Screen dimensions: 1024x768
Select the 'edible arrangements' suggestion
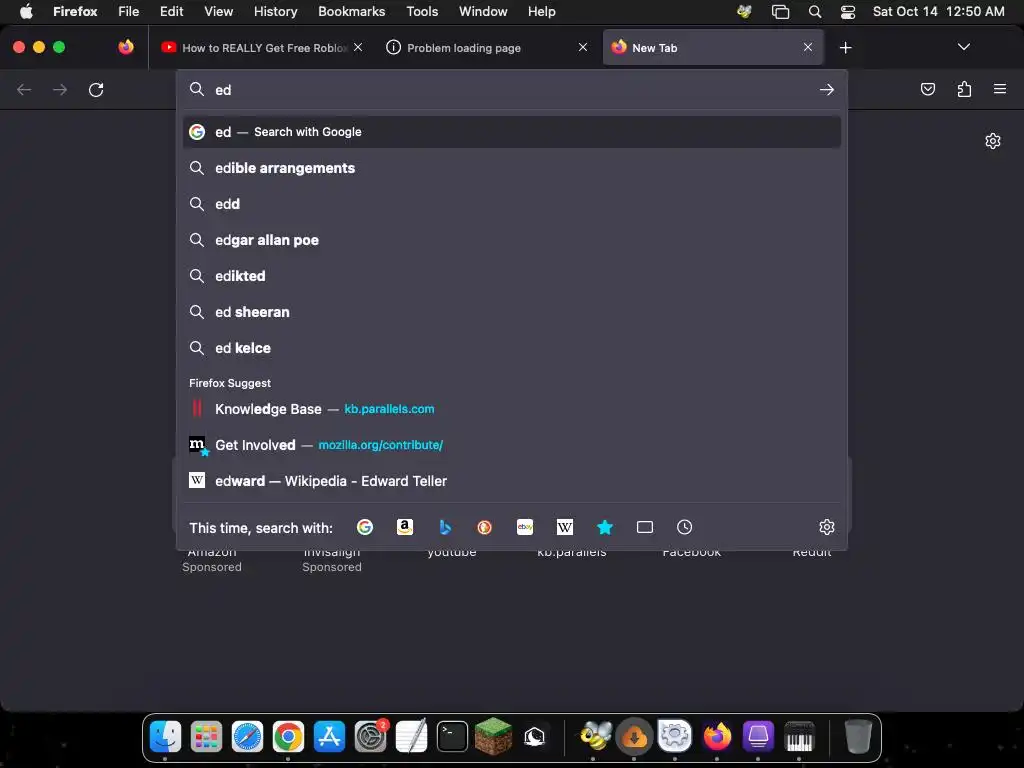pyautogui.click(x=512, y=168)
